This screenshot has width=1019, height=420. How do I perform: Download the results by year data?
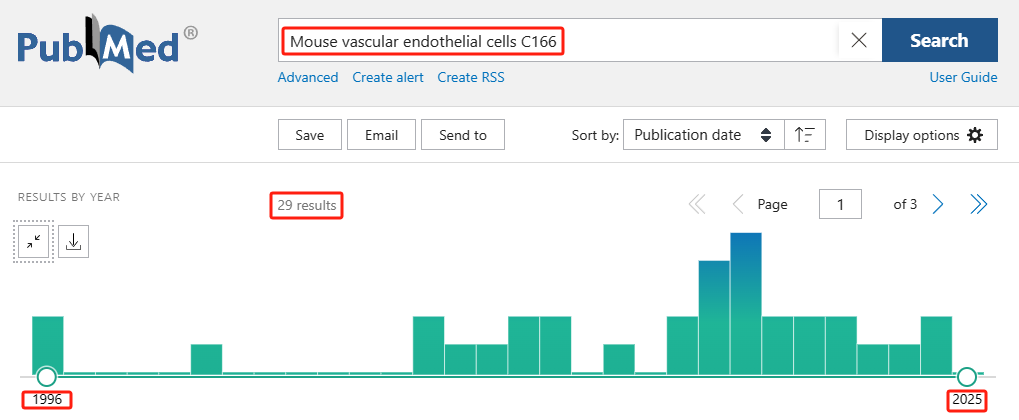pyautogui.click(x=73, y=242)
